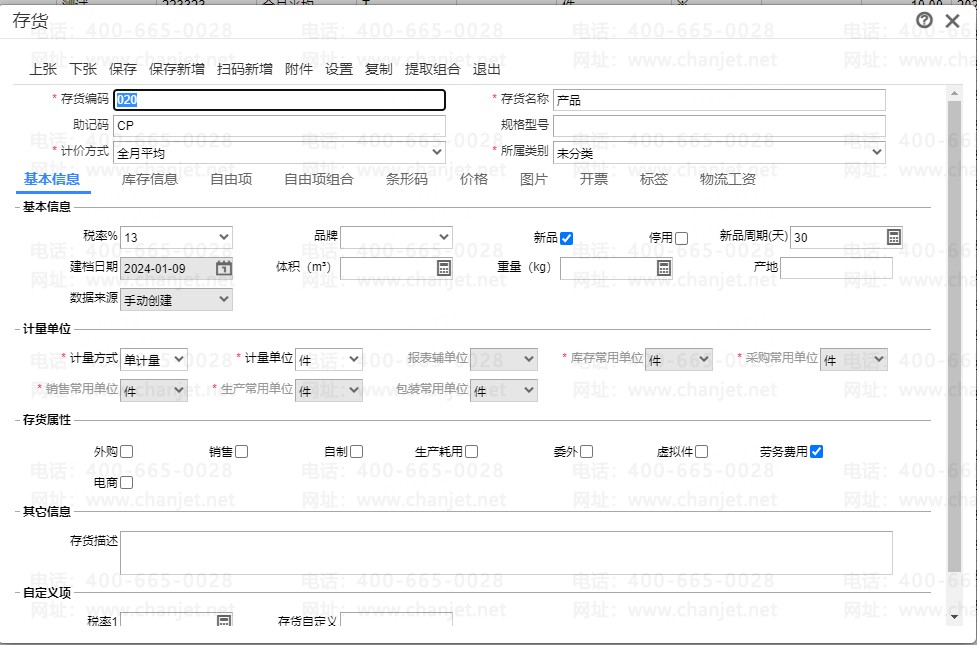Open calculator icon for 税率1 field
The image size is (977, 645).
(224, 621)
